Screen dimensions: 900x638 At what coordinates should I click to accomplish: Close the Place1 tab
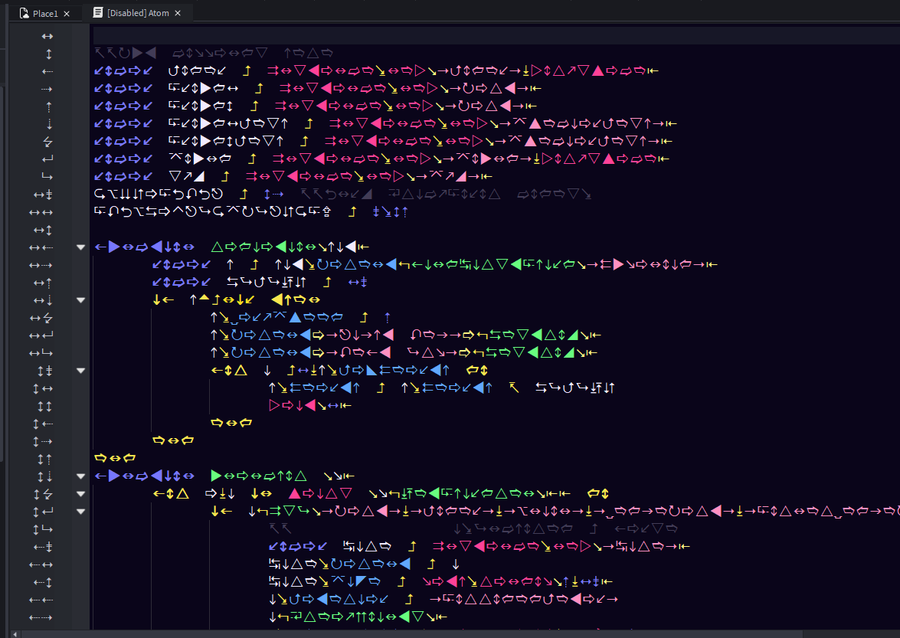pyautogui.click(x=67, y=13)
